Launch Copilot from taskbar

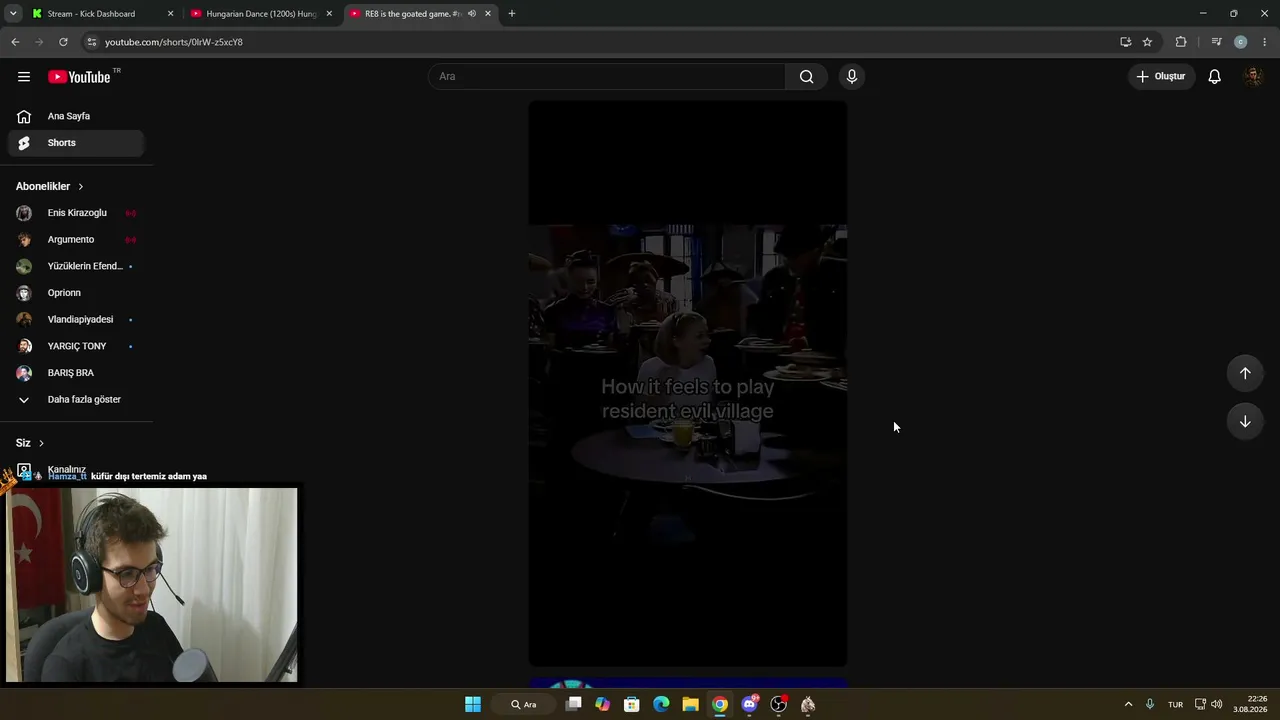(x=602, y=704)
